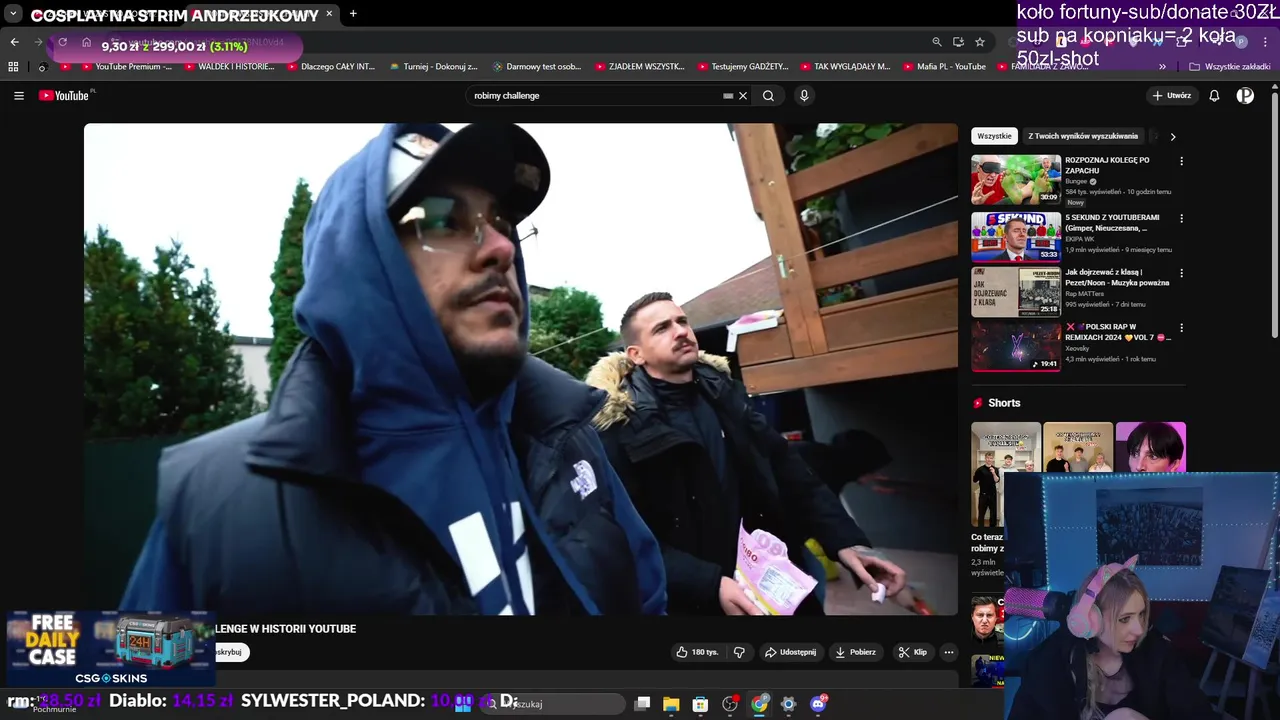Open the Rap MATTers channel link
Image resolution: width=1280 pixels, height=720 pixels.
click(1085, 294)
